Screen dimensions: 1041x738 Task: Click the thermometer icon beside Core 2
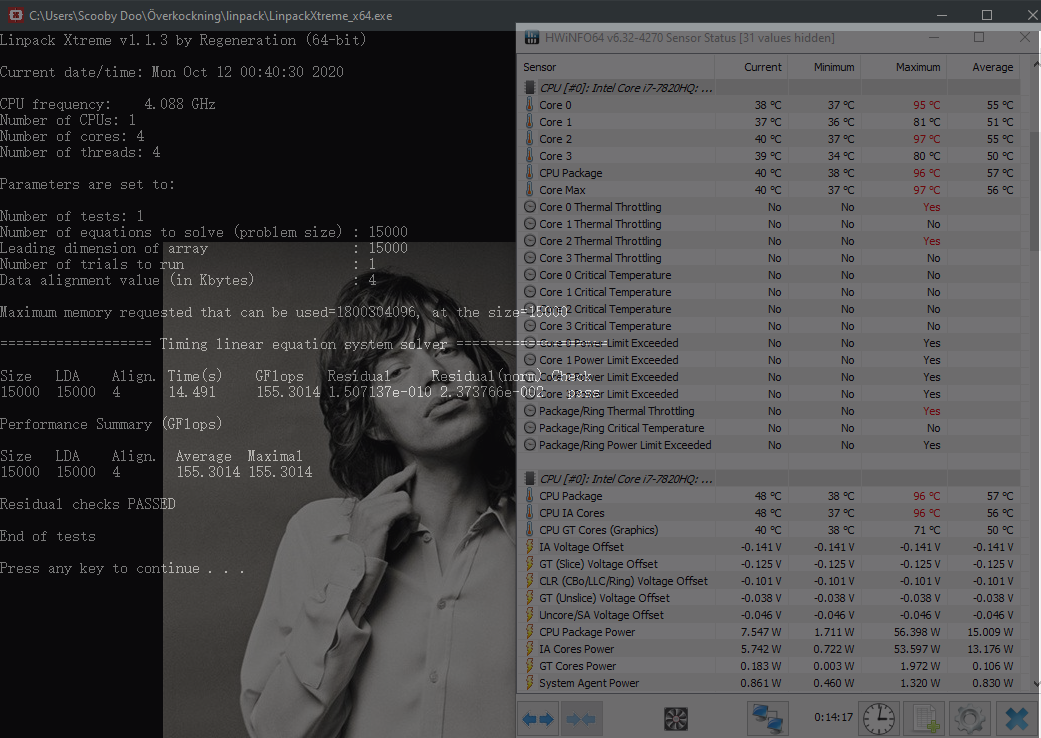[530, 139]
